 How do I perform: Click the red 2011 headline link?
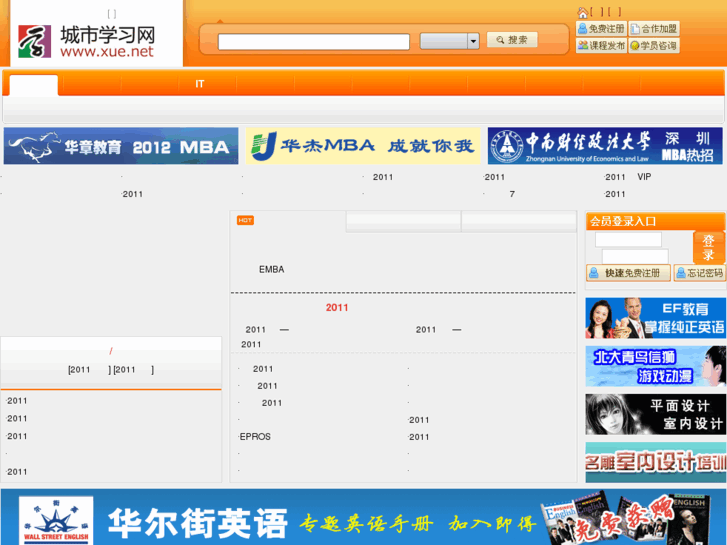click(337, 308)
